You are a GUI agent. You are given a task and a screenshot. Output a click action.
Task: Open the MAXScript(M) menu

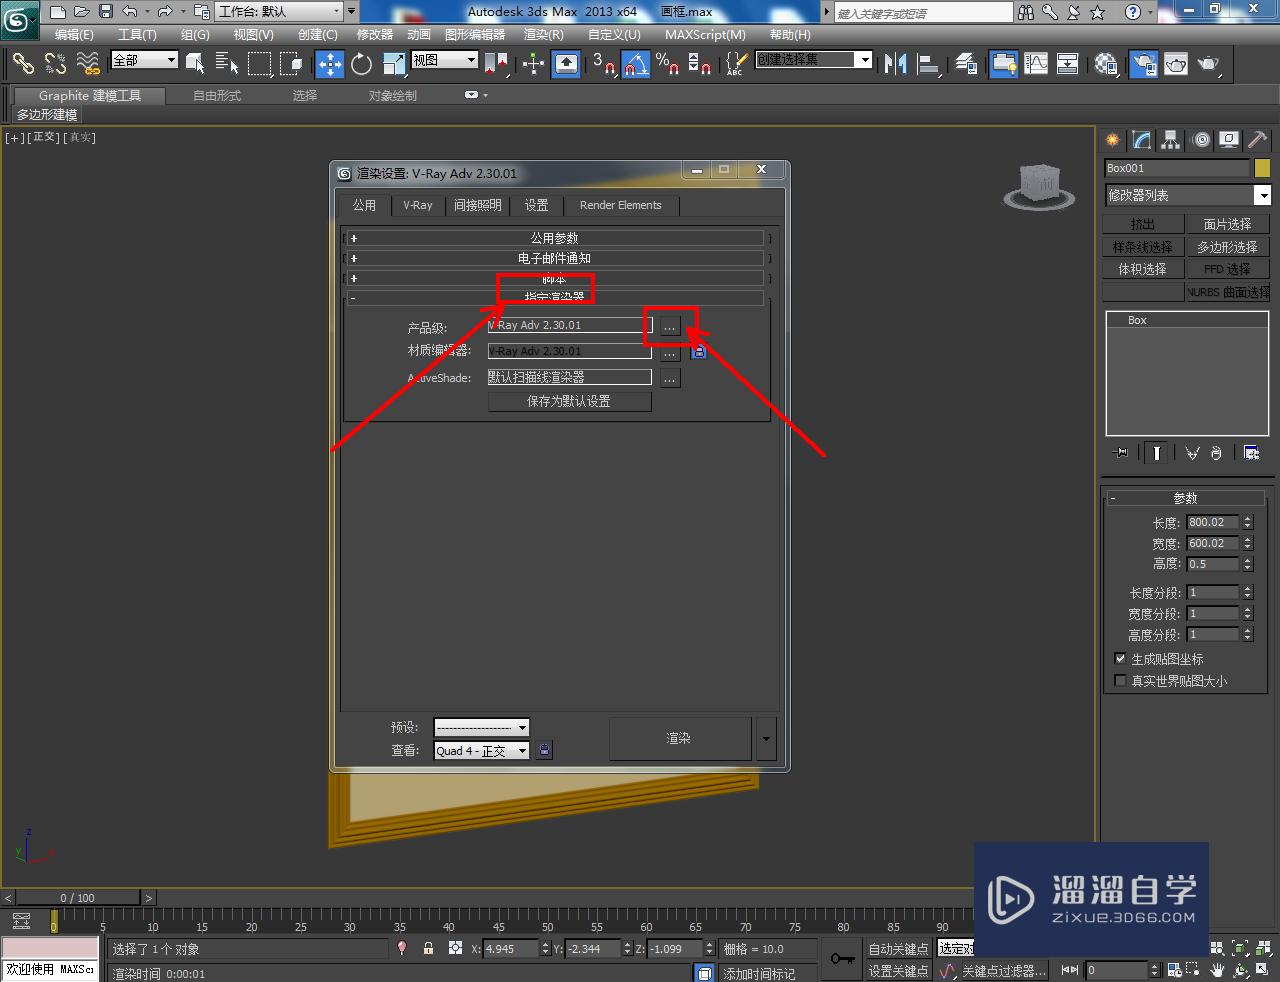tap(705, 35)
